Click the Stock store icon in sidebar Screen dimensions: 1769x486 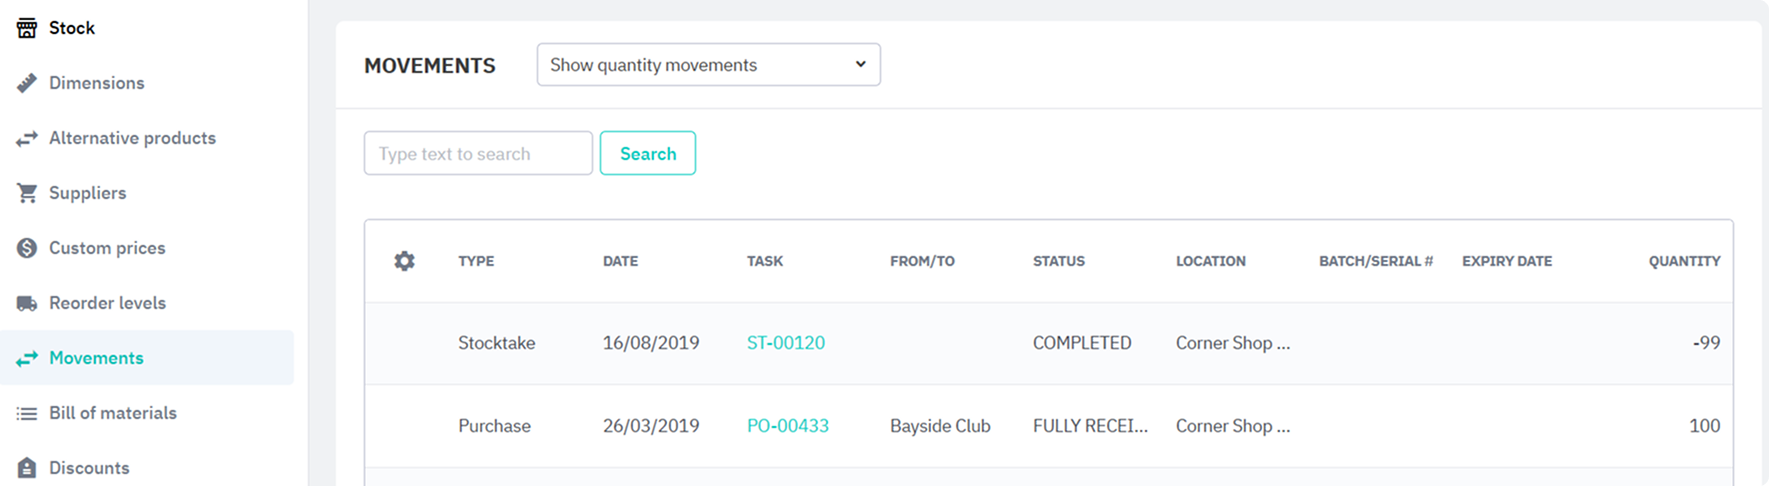27,28
